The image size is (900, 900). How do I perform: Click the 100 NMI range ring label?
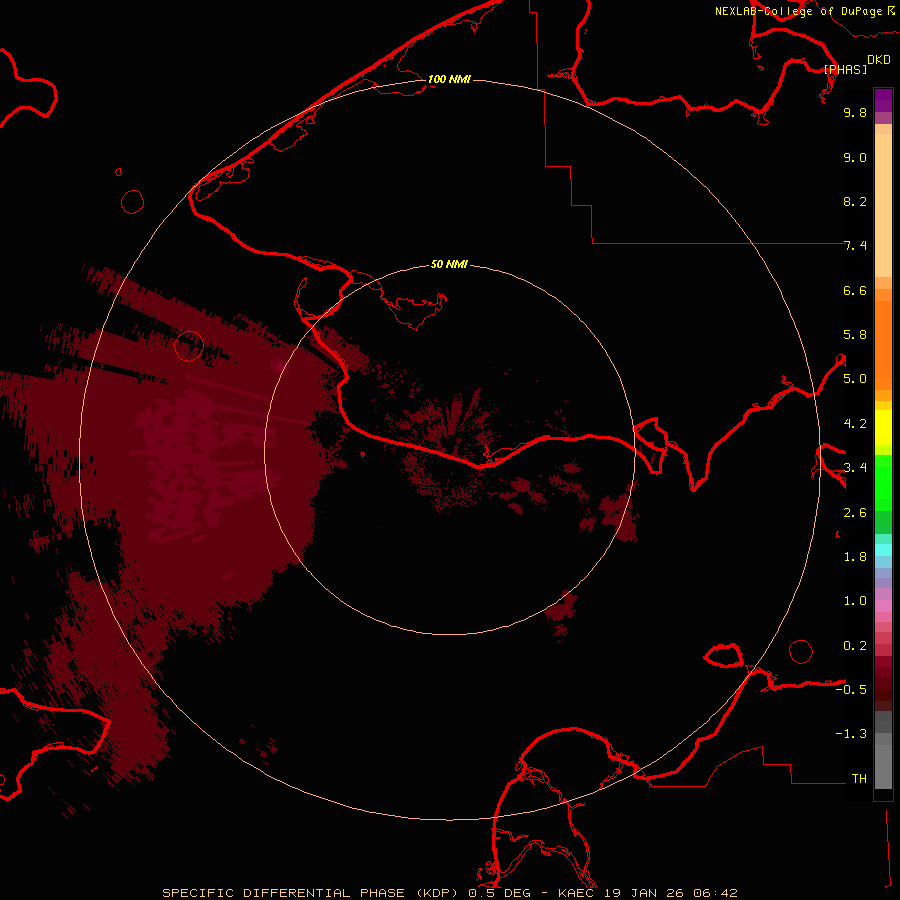click(449, 79)
